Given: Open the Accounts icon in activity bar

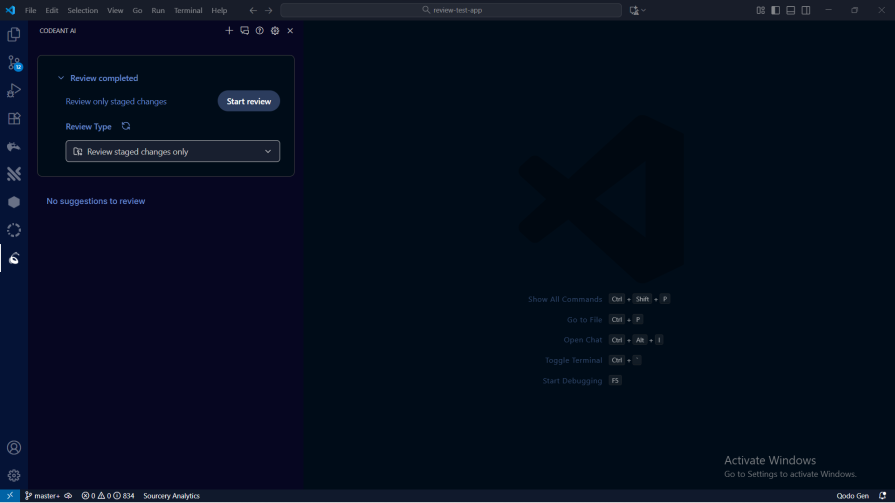Looking at the screenshot, I should click(14, 448).
